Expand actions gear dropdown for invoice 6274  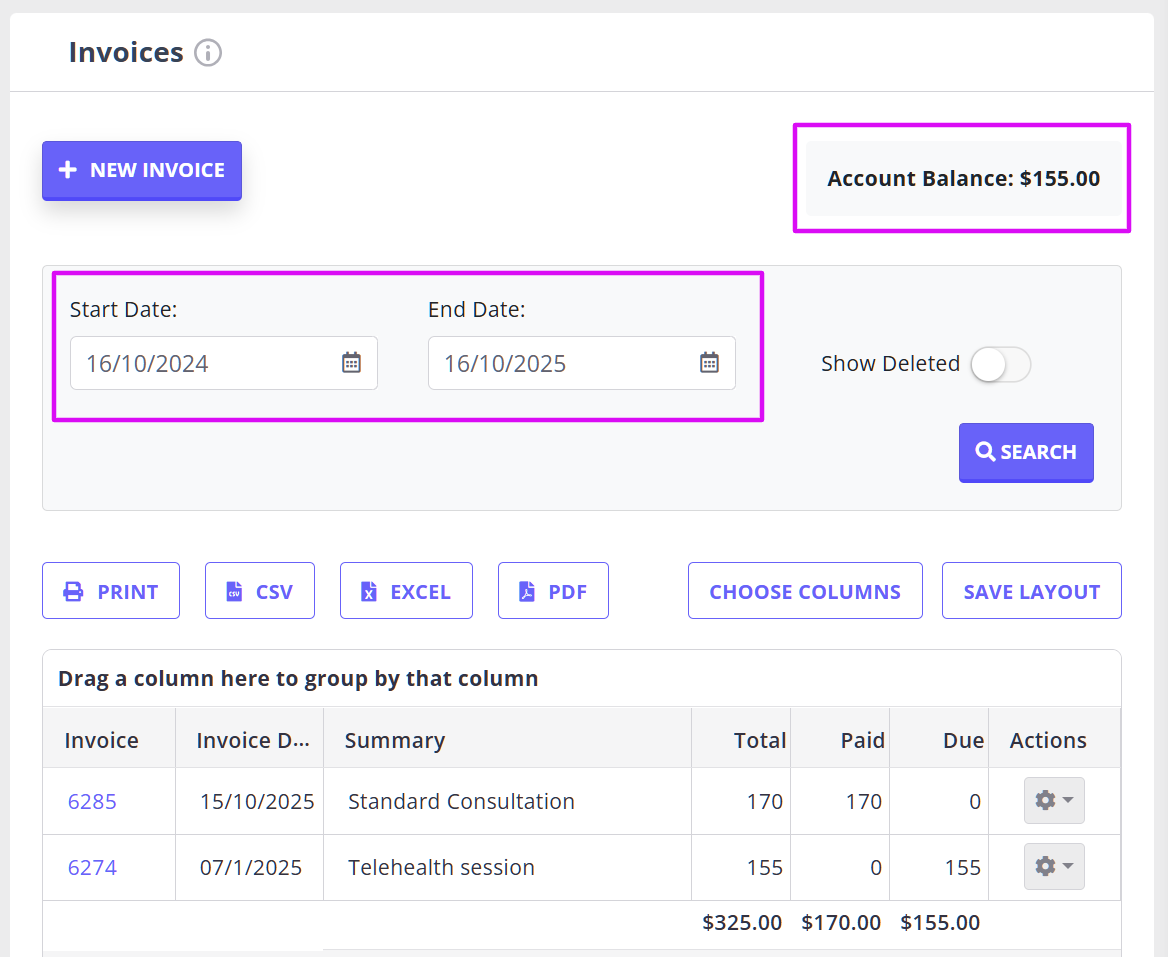pyautogui.click(x=1054, y=867)
